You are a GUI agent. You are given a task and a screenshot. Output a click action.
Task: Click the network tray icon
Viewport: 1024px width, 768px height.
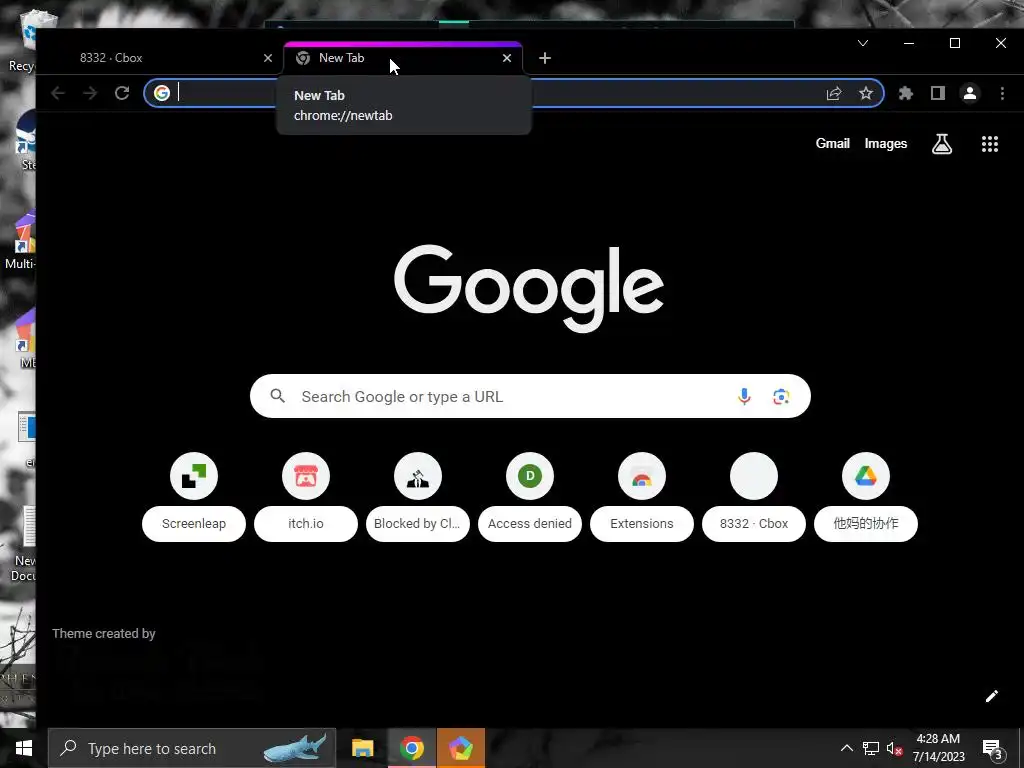871,748
